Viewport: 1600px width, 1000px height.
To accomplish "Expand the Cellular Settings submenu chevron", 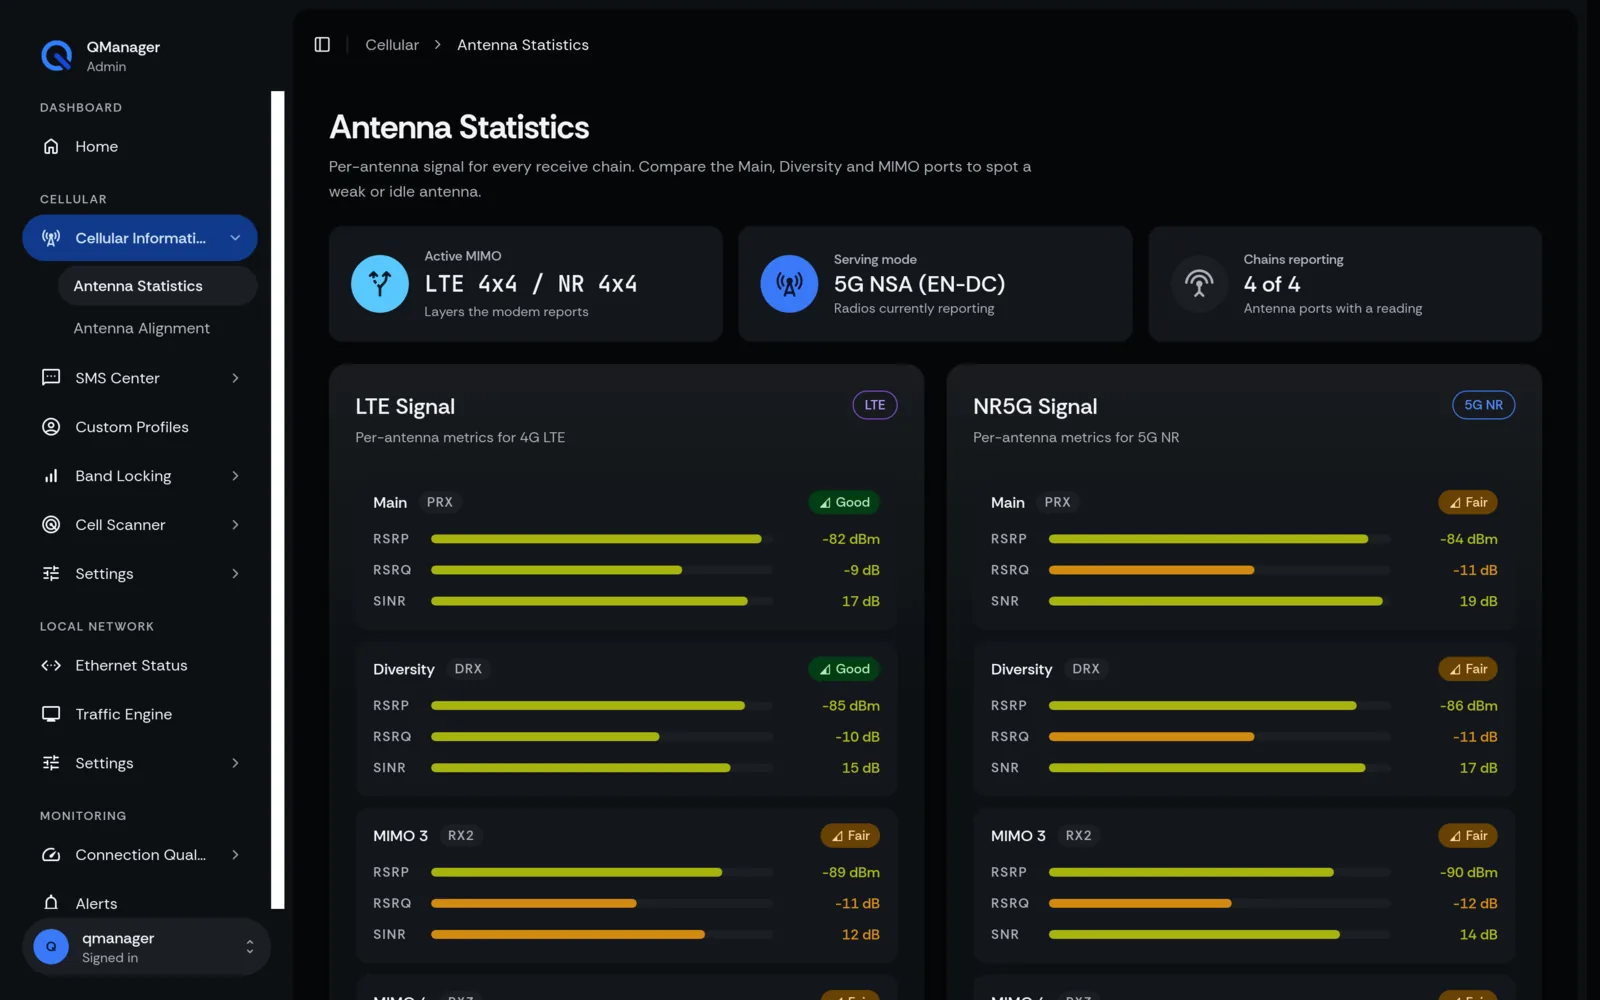I will coord(235,574).
